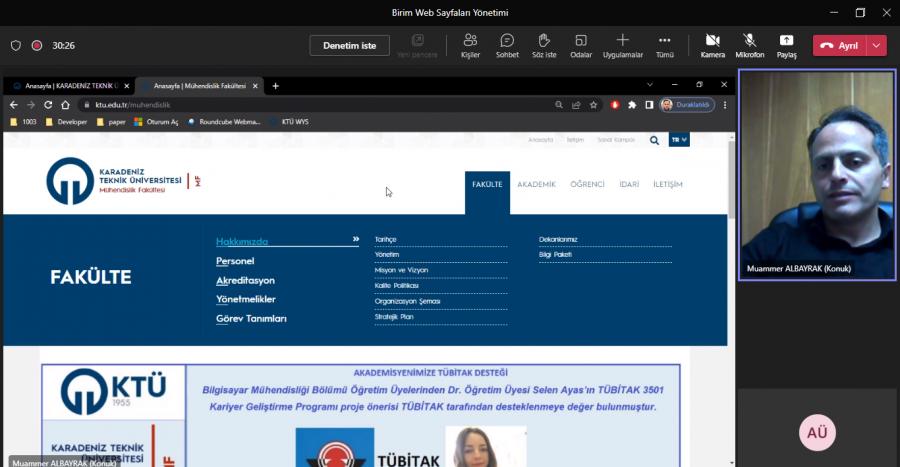The image size is (900, 467).
Task: Click the shield security icon
Action: [x=16, y=45]
